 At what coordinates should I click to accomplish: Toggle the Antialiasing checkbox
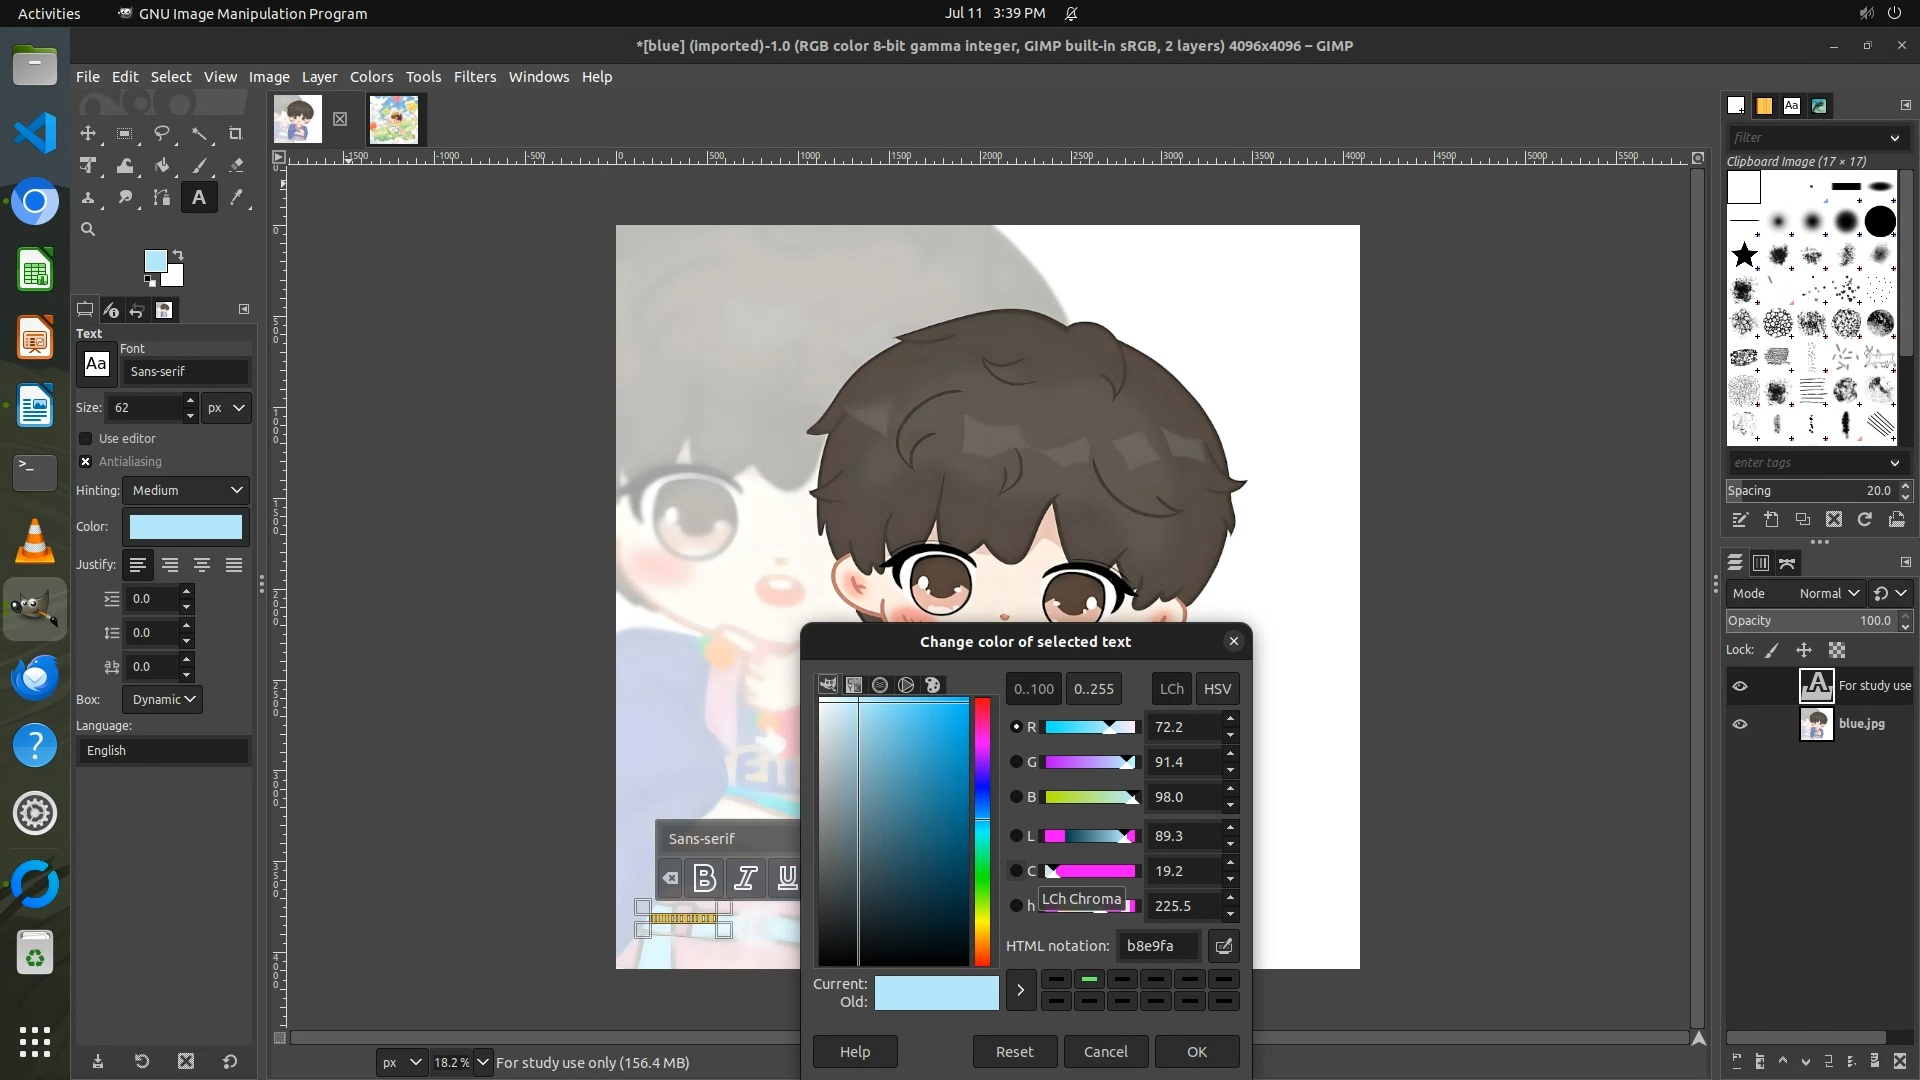86,461
